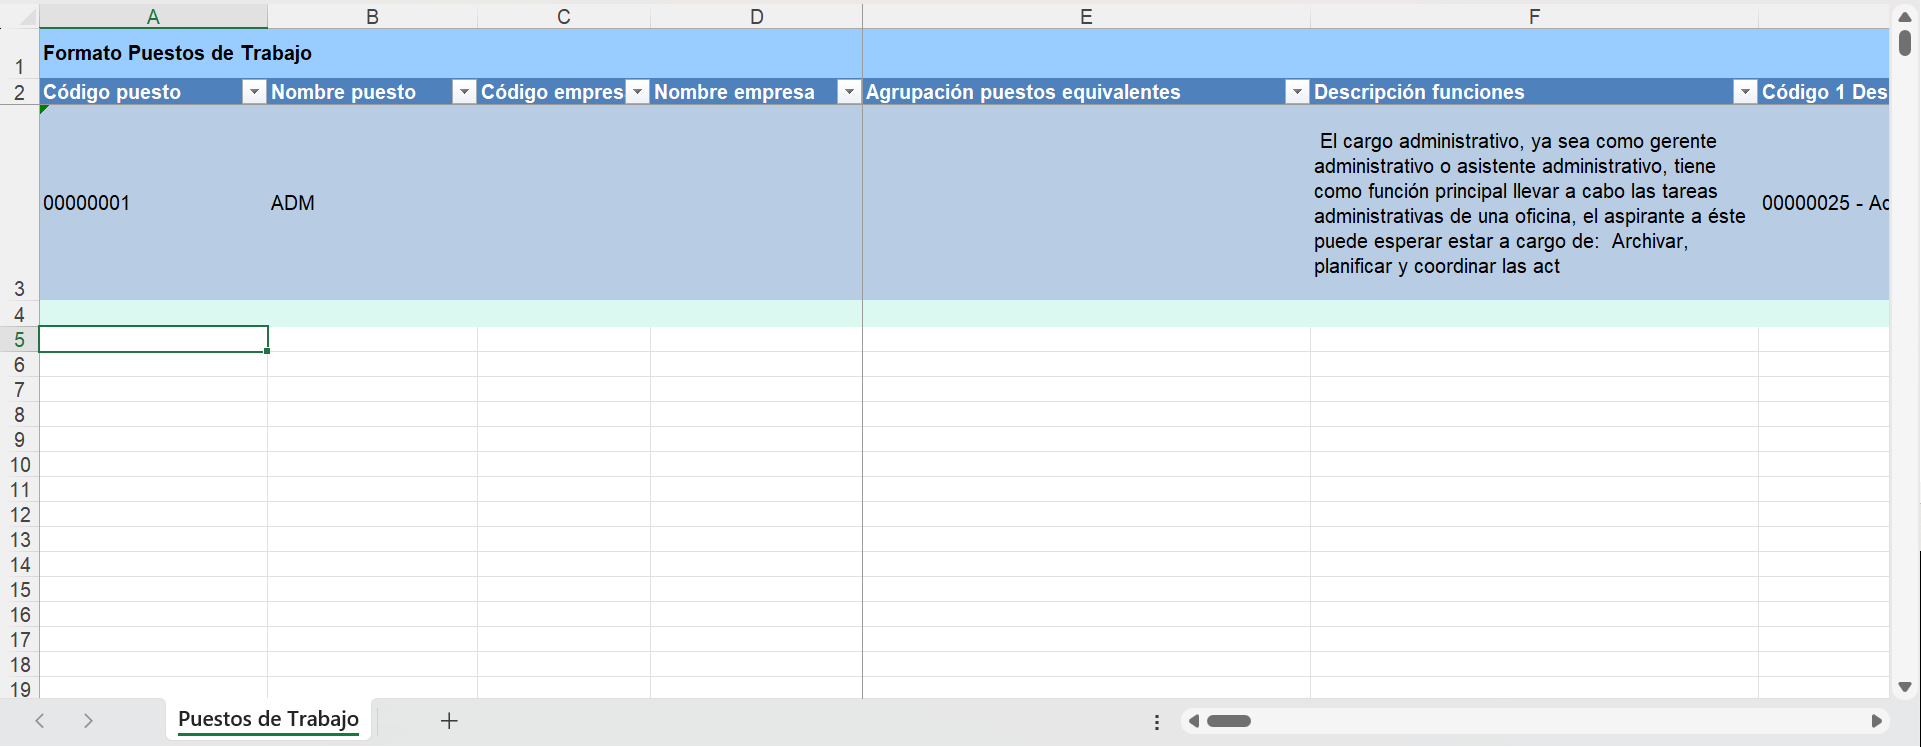
Task: Select row 12 header
Action: 19,515
